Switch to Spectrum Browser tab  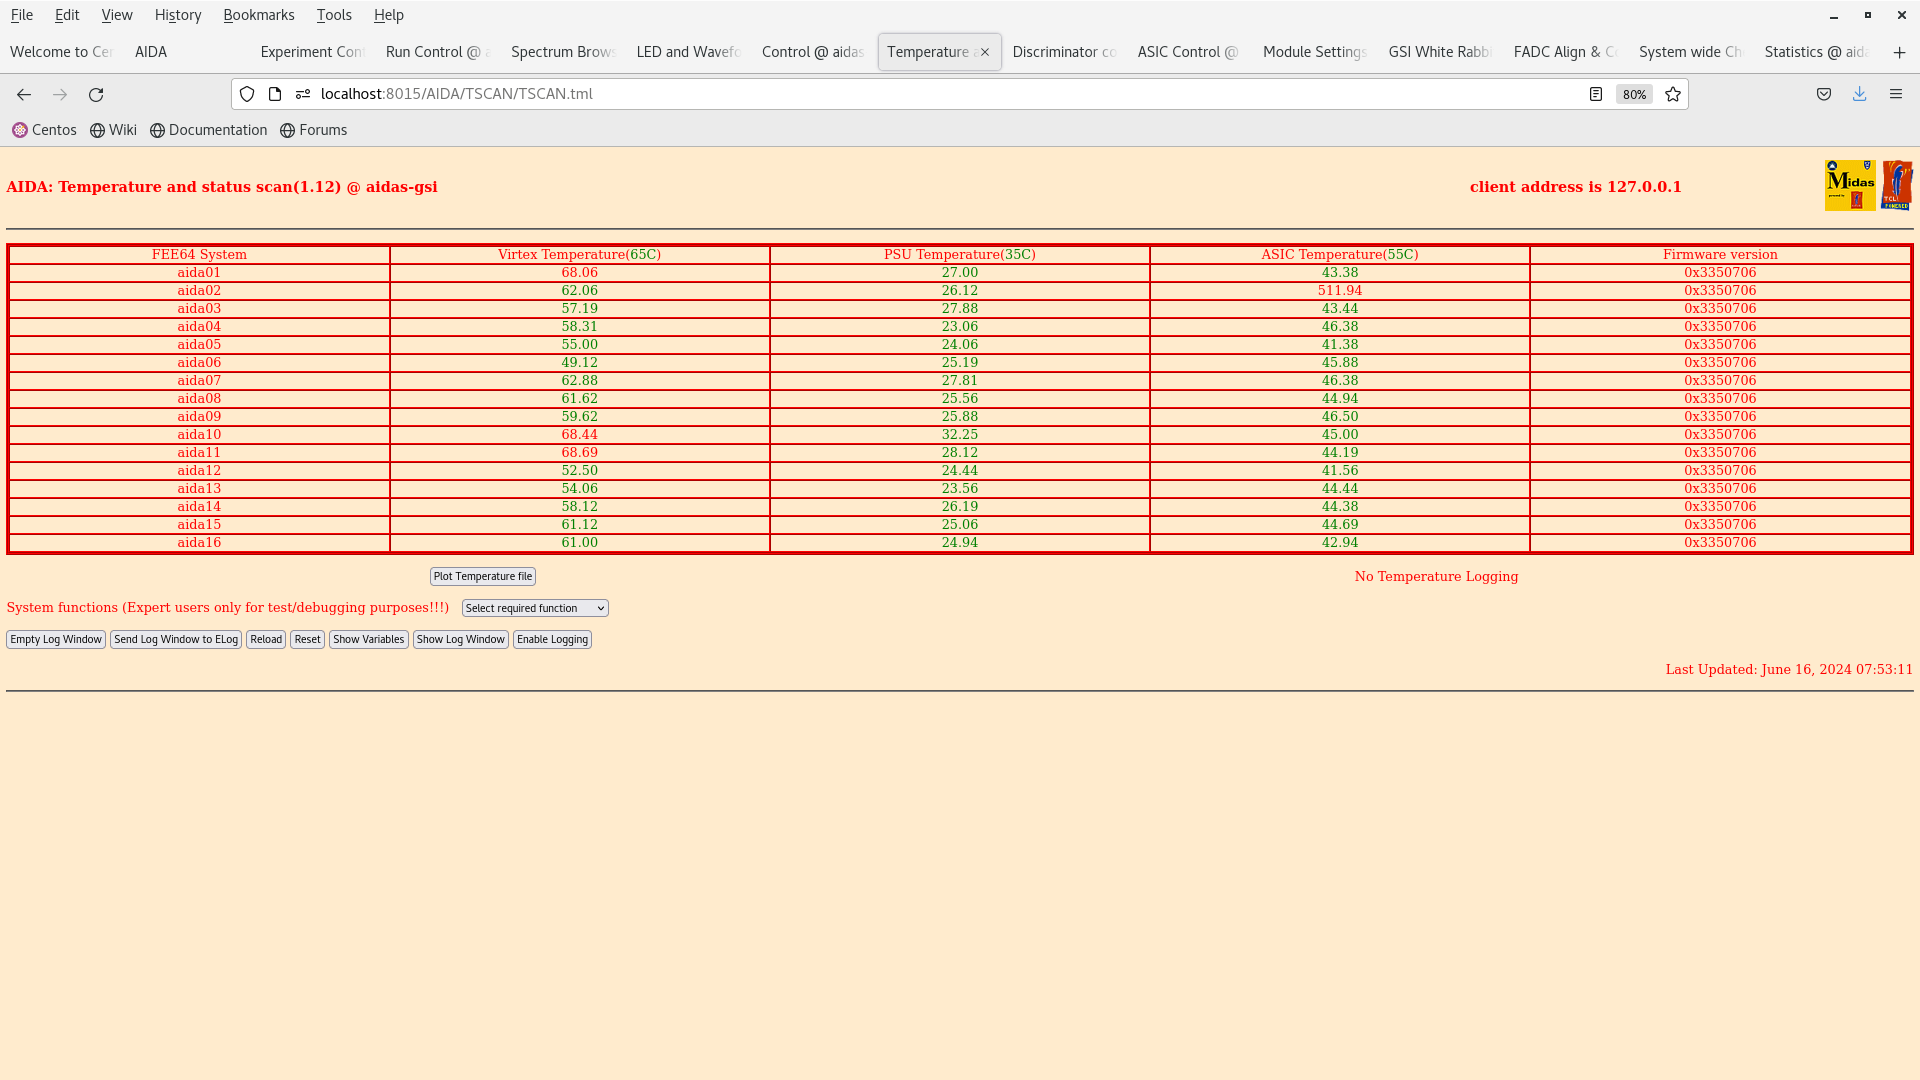(559, 51)
